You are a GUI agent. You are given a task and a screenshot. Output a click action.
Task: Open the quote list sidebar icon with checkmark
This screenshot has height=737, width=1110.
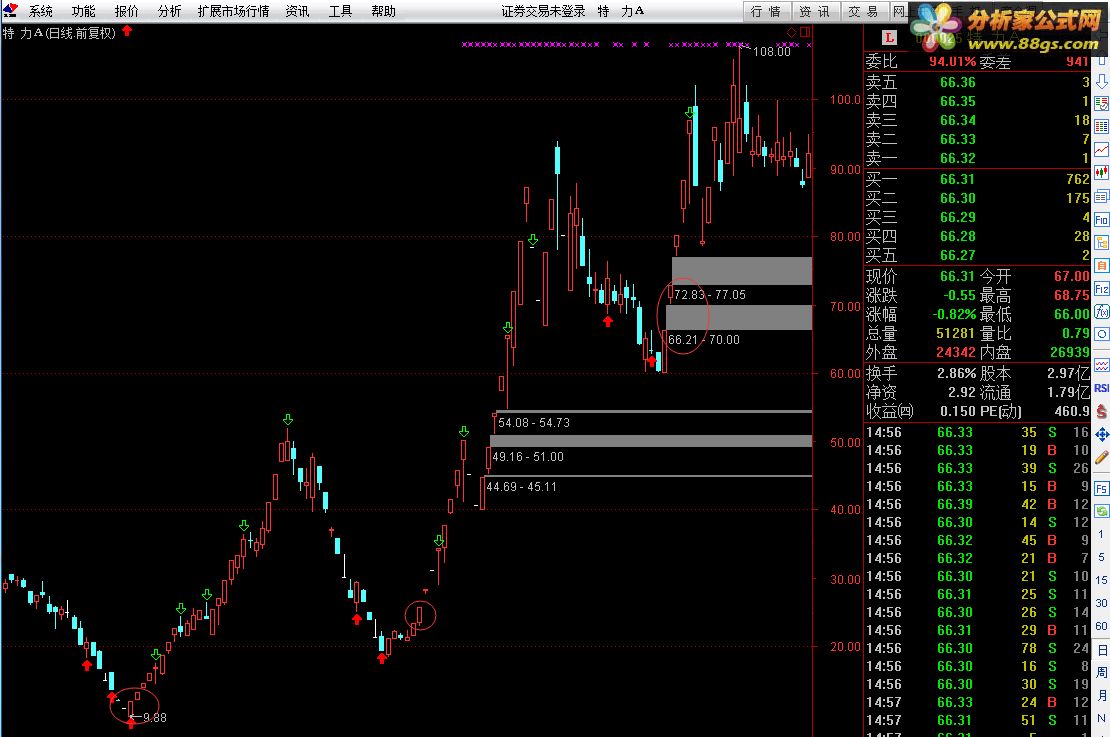coord(1102,104)
